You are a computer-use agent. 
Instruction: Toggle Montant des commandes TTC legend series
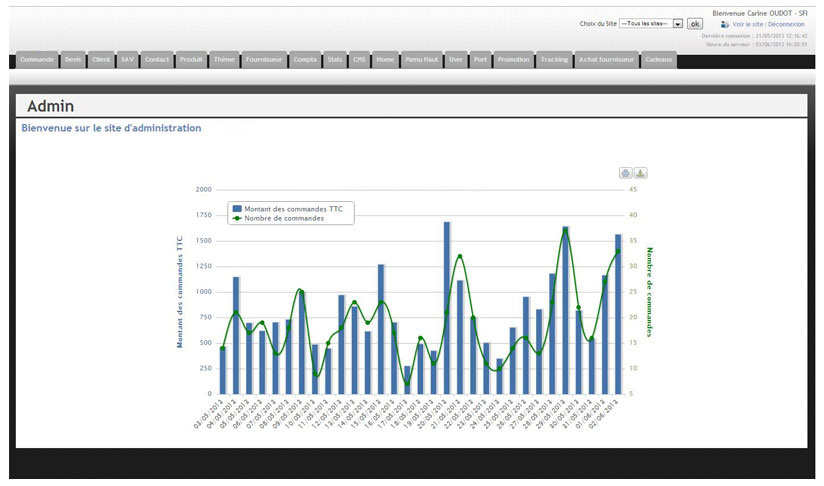click(287, 209)
